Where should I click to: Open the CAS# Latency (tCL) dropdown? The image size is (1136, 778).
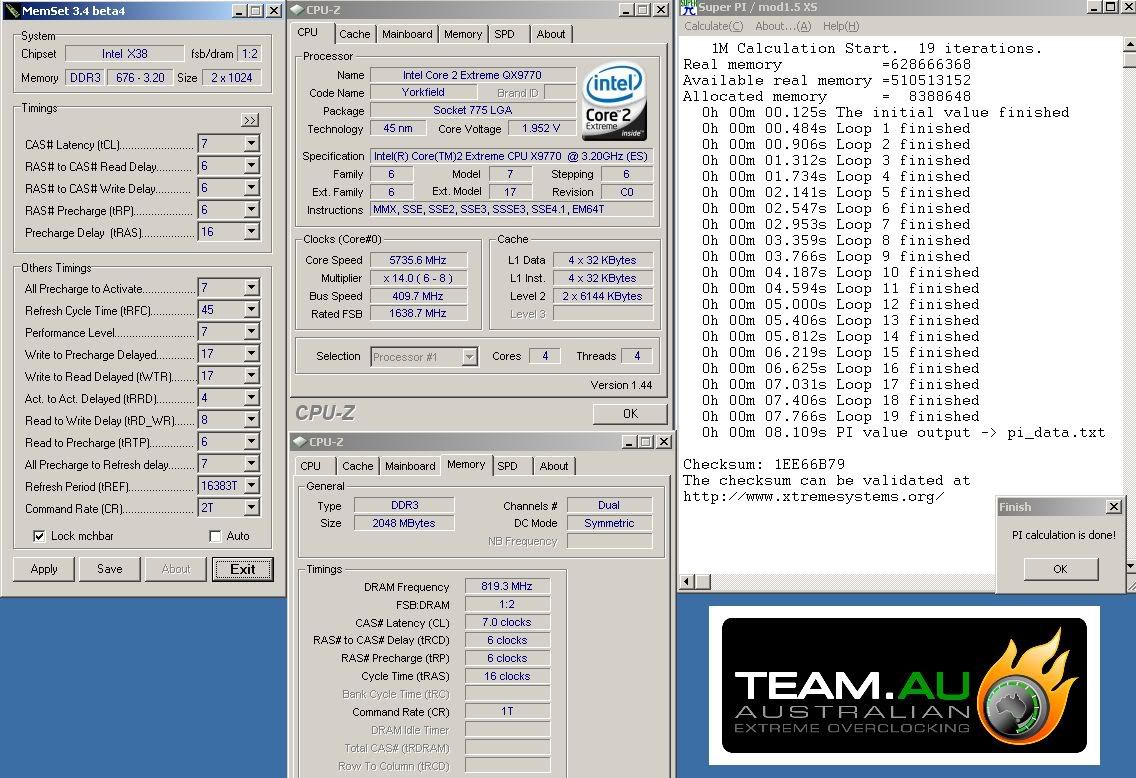pos(251,143)
